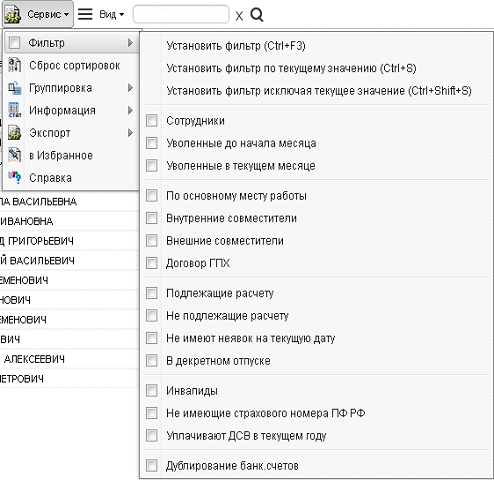
Task: Toggle the Инвалиды checkbox
Action: pyautogui.click(x=152, y=390)
